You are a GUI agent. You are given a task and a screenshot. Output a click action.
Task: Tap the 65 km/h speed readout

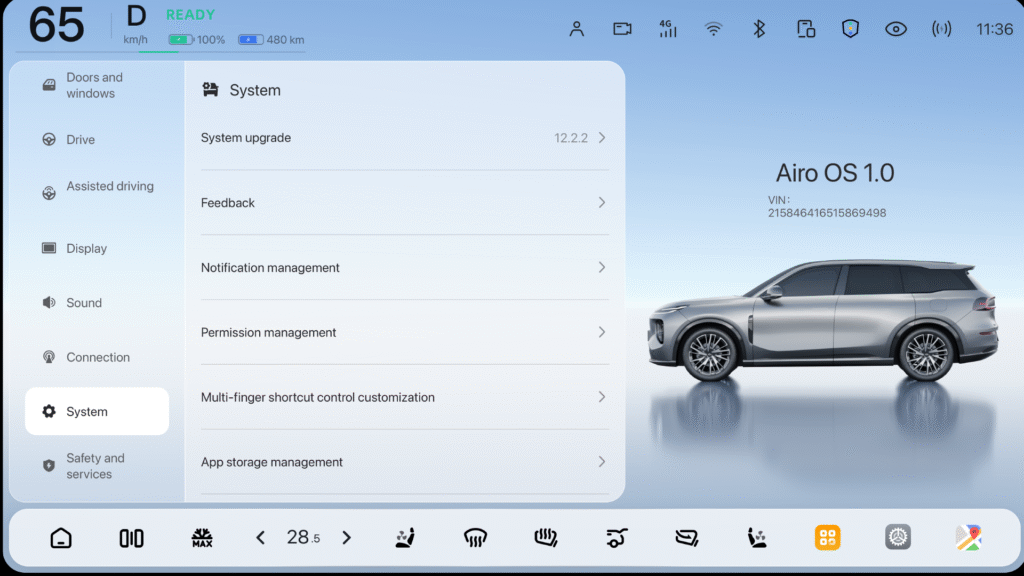pos(57,25)
